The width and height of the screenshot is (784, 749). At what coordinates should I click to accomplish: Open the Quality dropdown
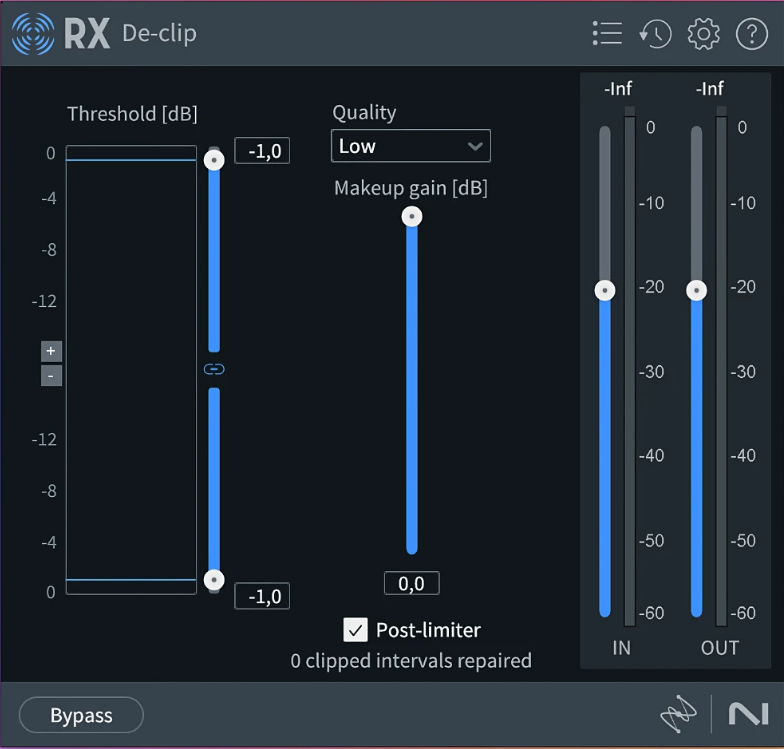(410, 146)
